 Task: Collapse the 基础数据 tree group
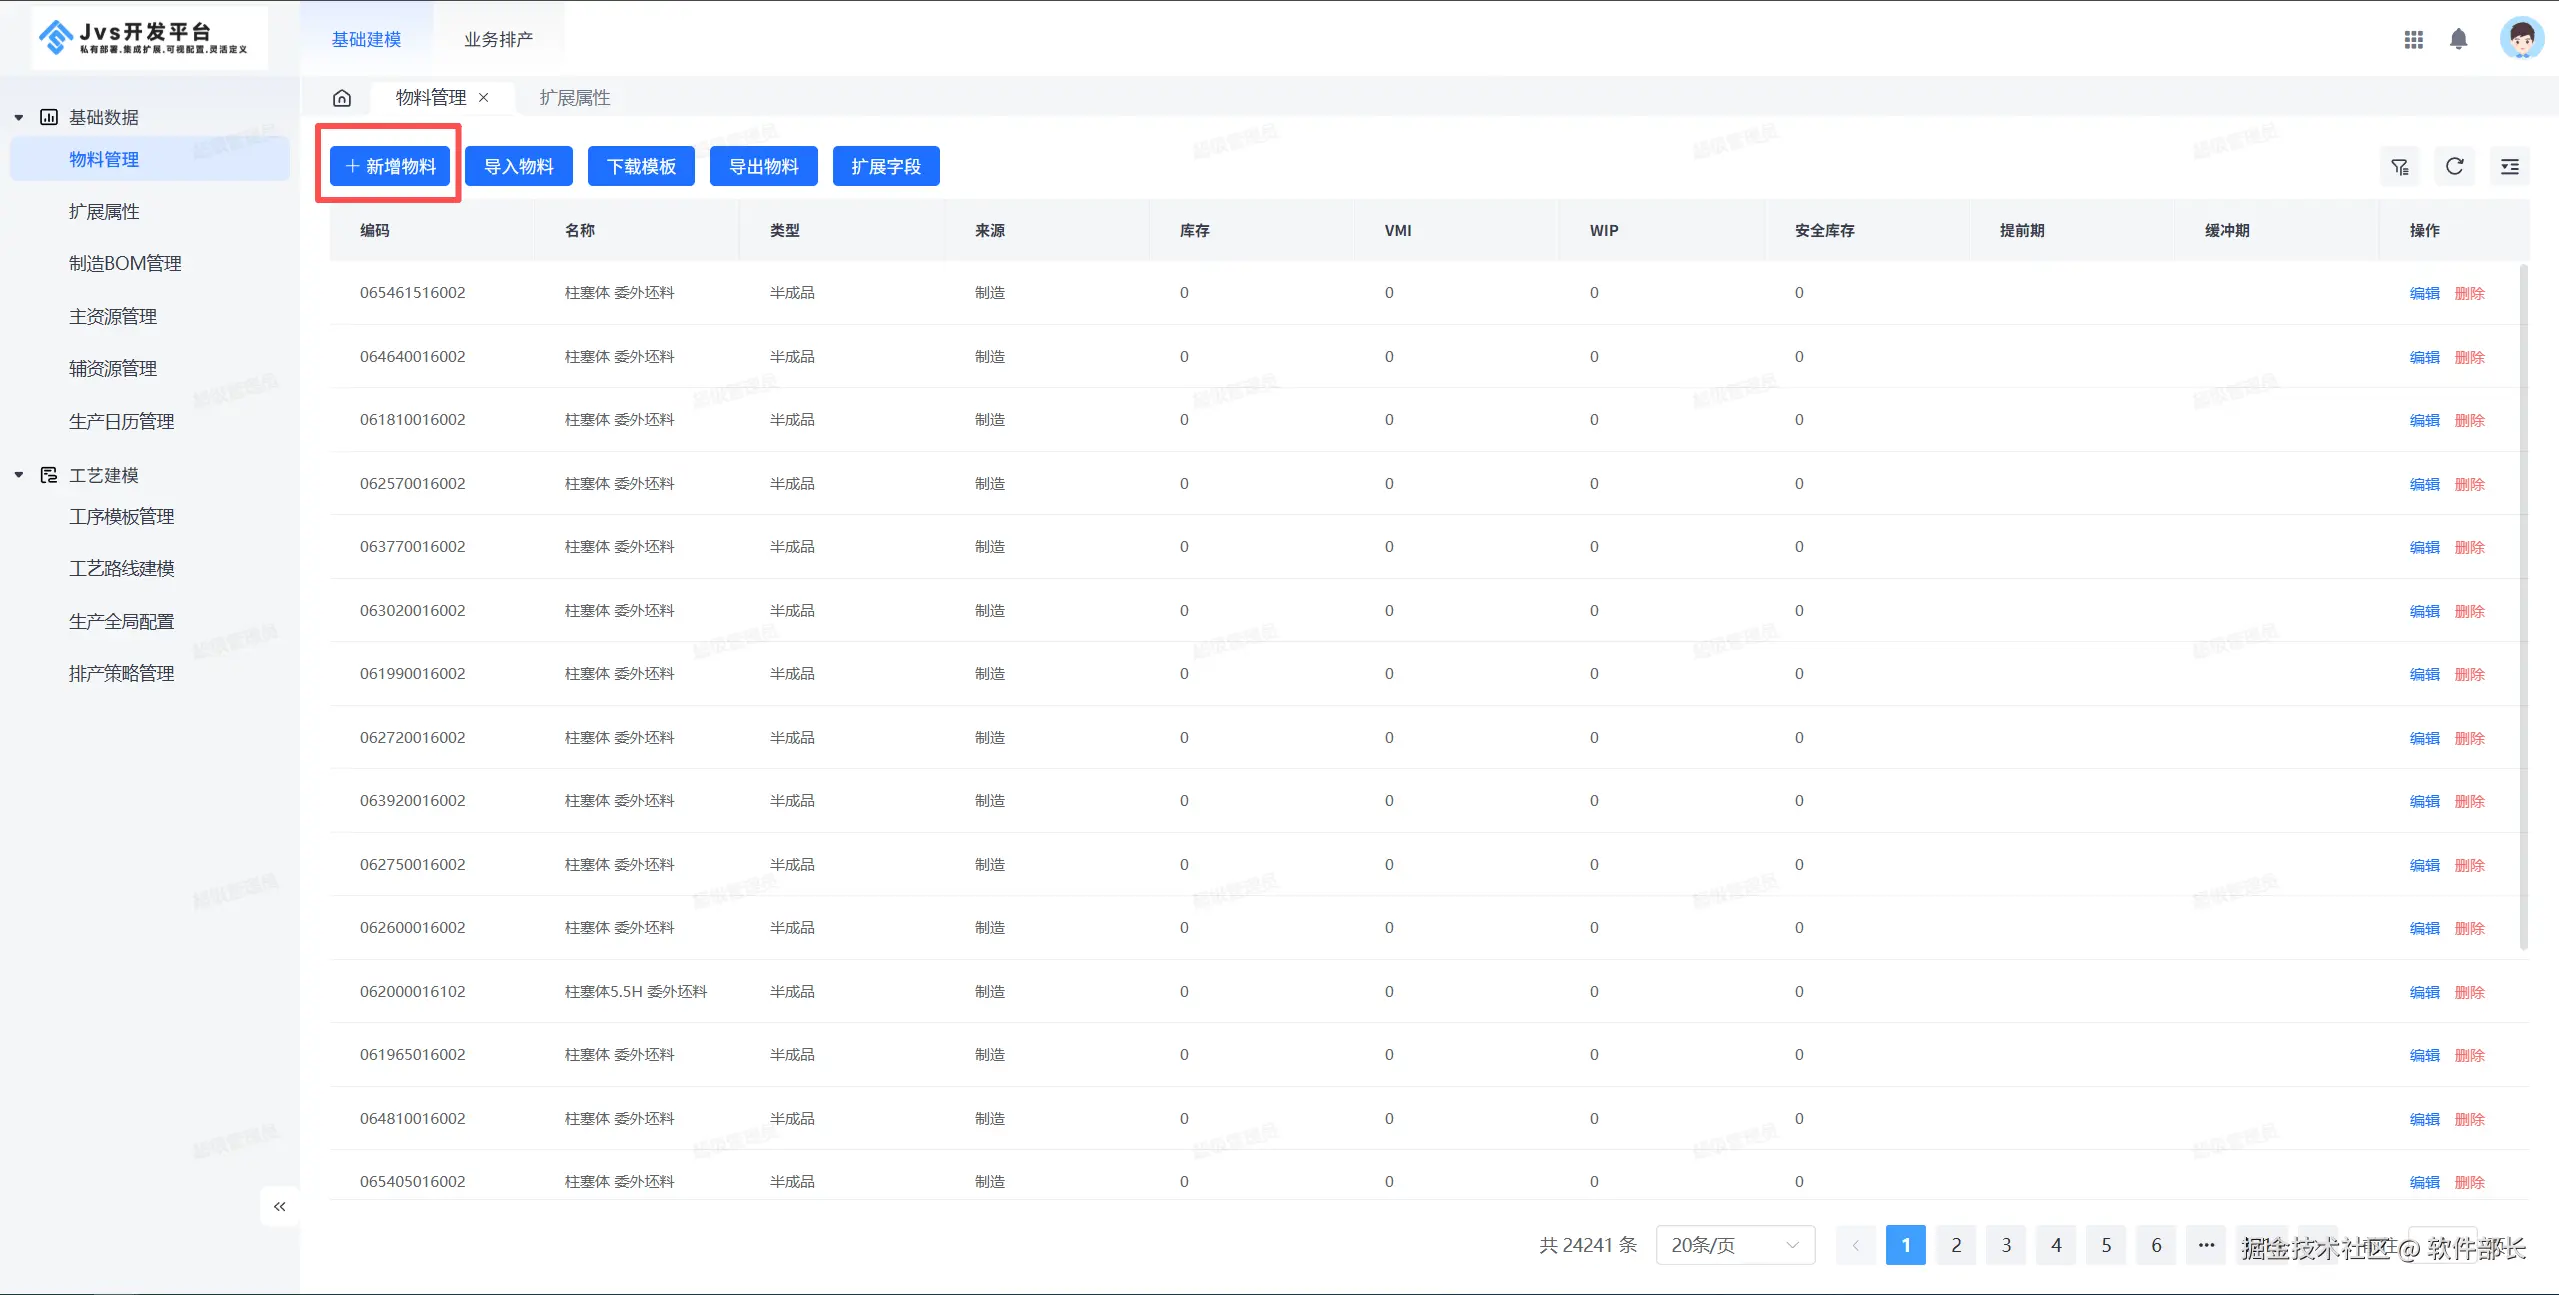coord(19,118)
